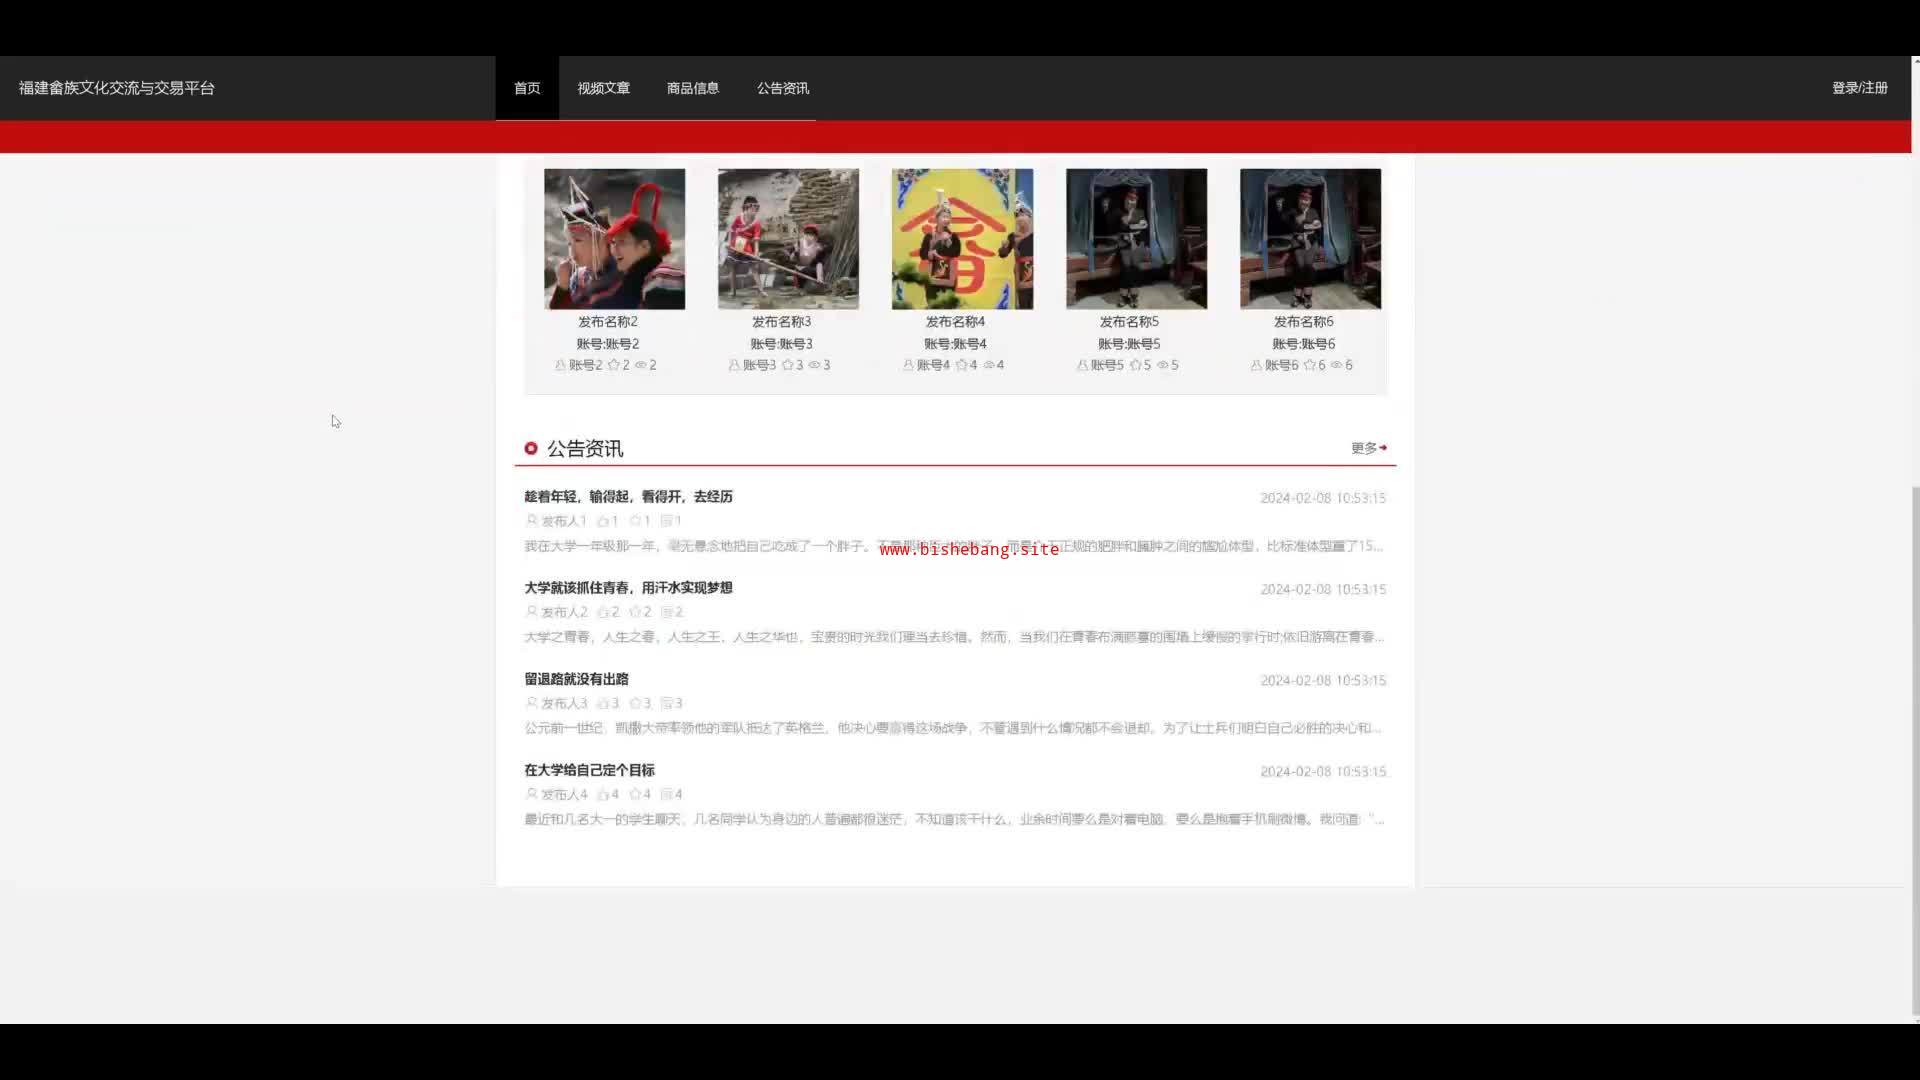Click comment icon on 留退路就没有出路 post
Viewport: 1920px width, 1080px height.
pos(666,703)
